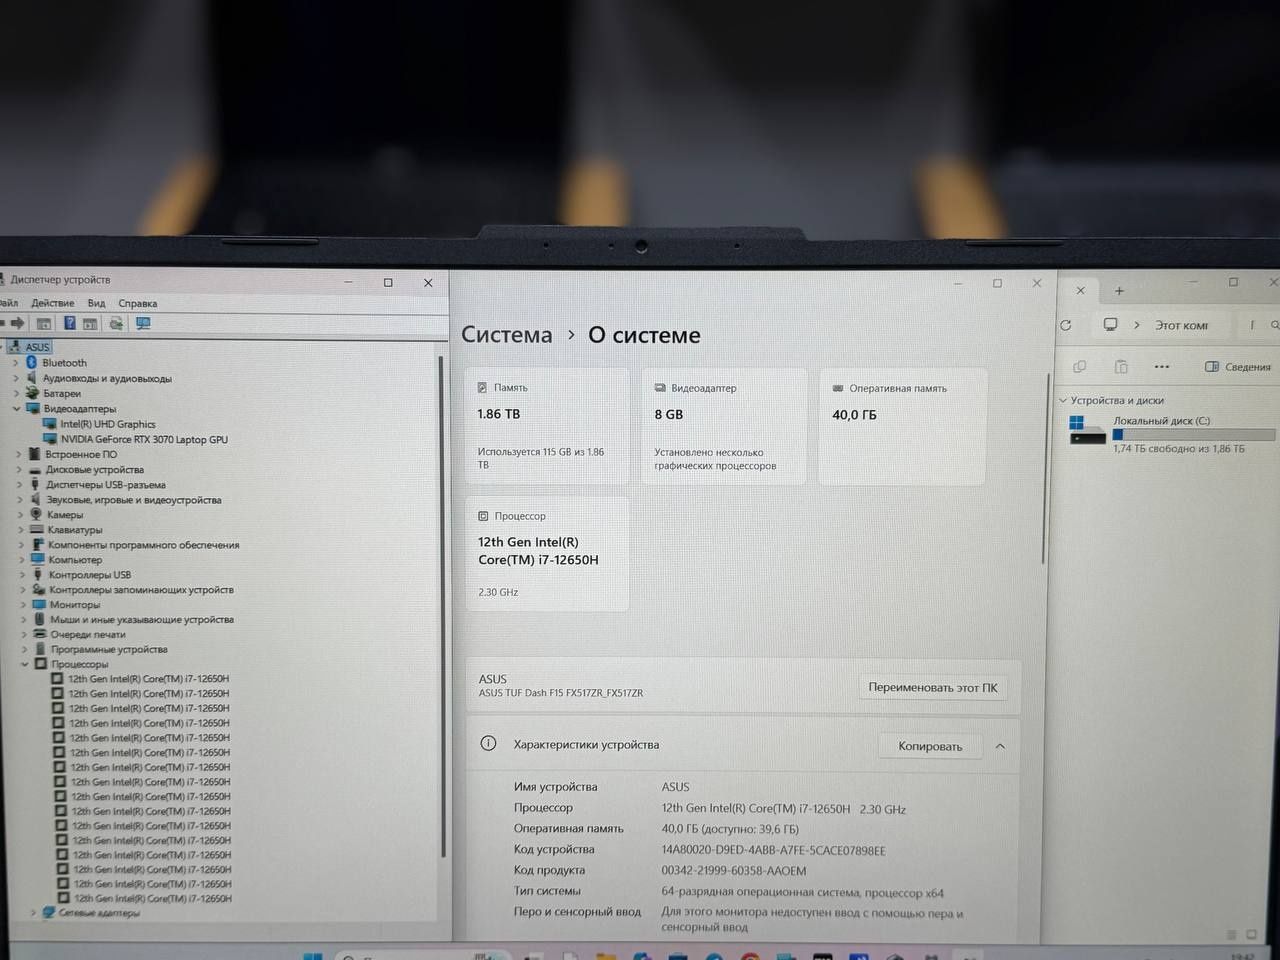
Task: Click the This PC monitor icon in Explorer address bar
Action: 1110,325
